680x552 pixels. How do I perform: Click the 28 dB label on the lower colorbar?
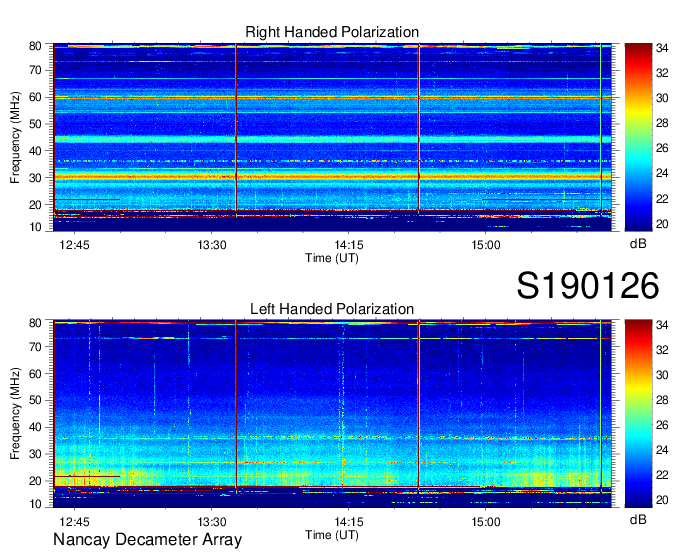pos(662,400)
